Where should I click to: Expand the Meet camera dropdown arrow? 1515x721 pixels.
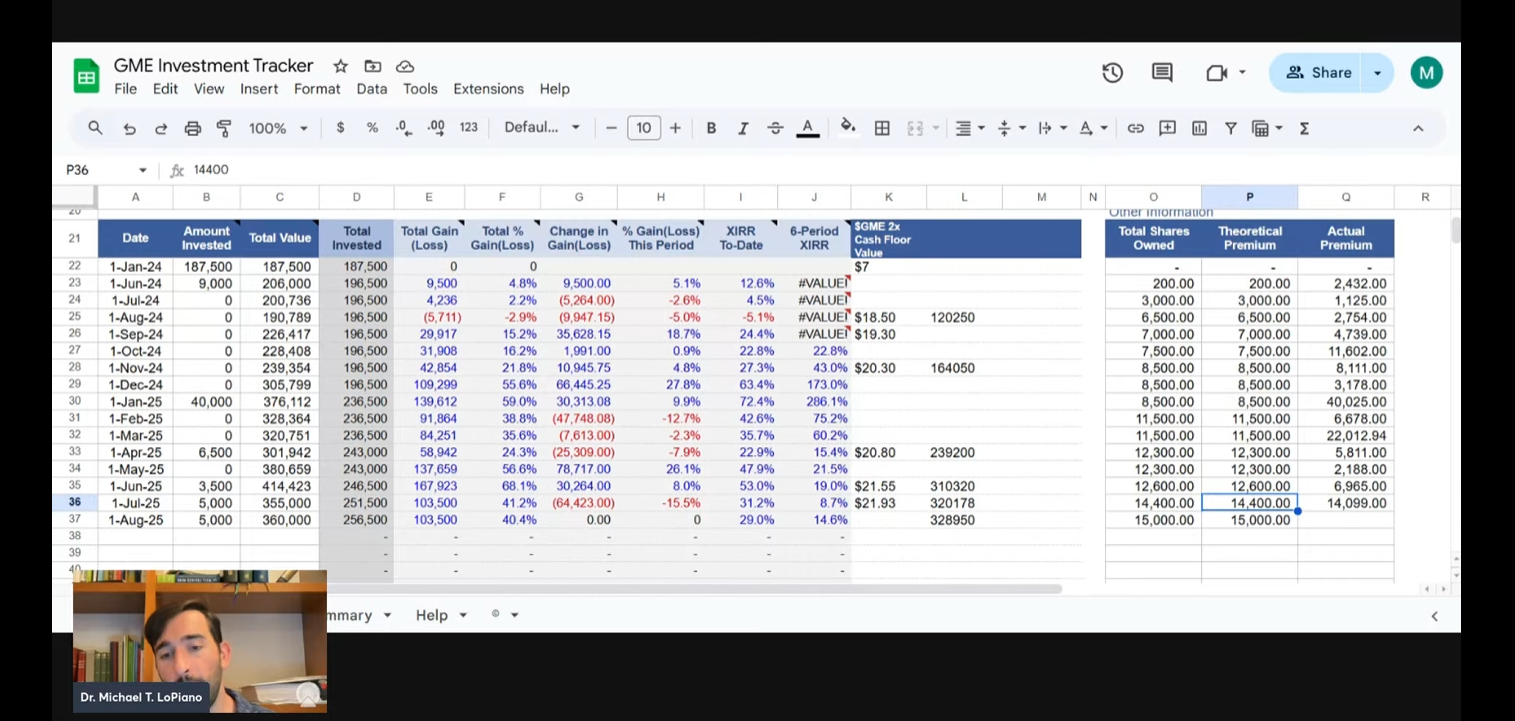pos(1243,73)
